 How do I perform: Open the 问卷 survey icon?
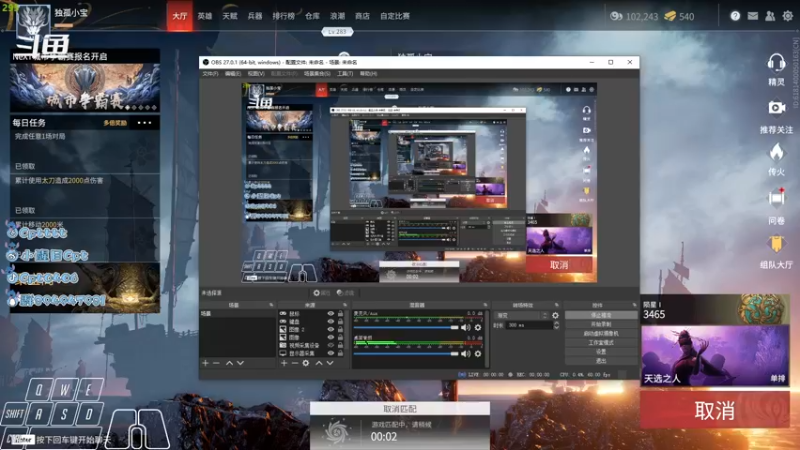coord(776,198)
